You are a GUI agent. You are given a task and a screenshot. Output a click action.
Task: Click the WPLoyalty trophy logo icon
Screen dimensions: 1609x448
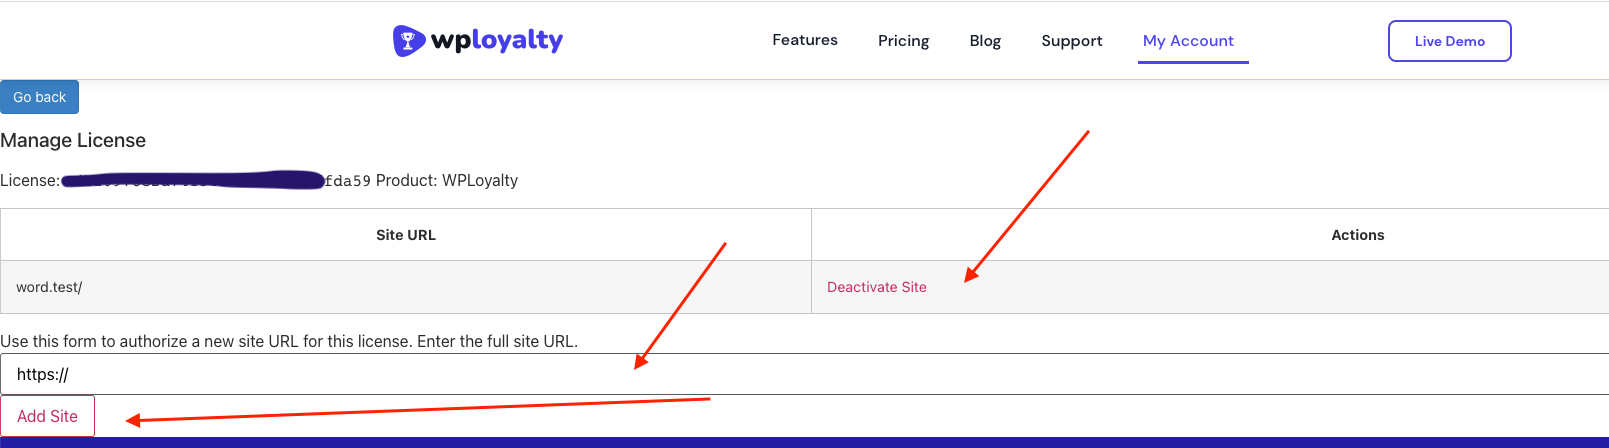(x=408, y=41)
